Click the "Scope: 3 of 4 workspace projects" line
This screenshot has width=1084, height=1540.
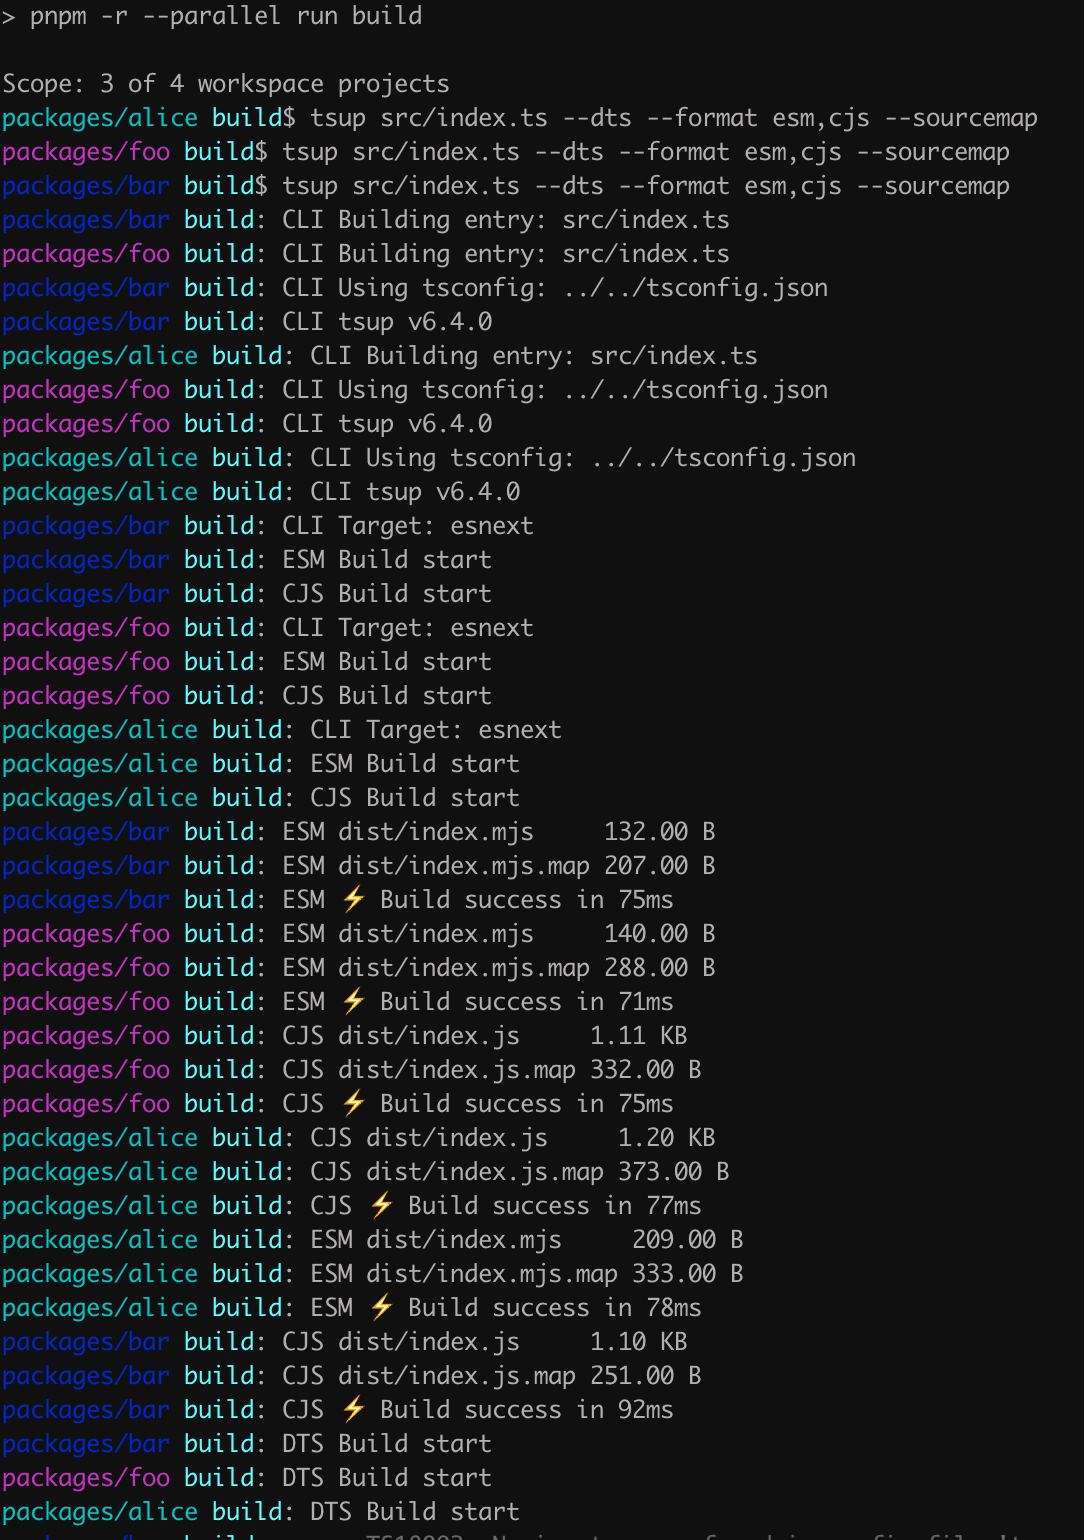pos(226,84)
